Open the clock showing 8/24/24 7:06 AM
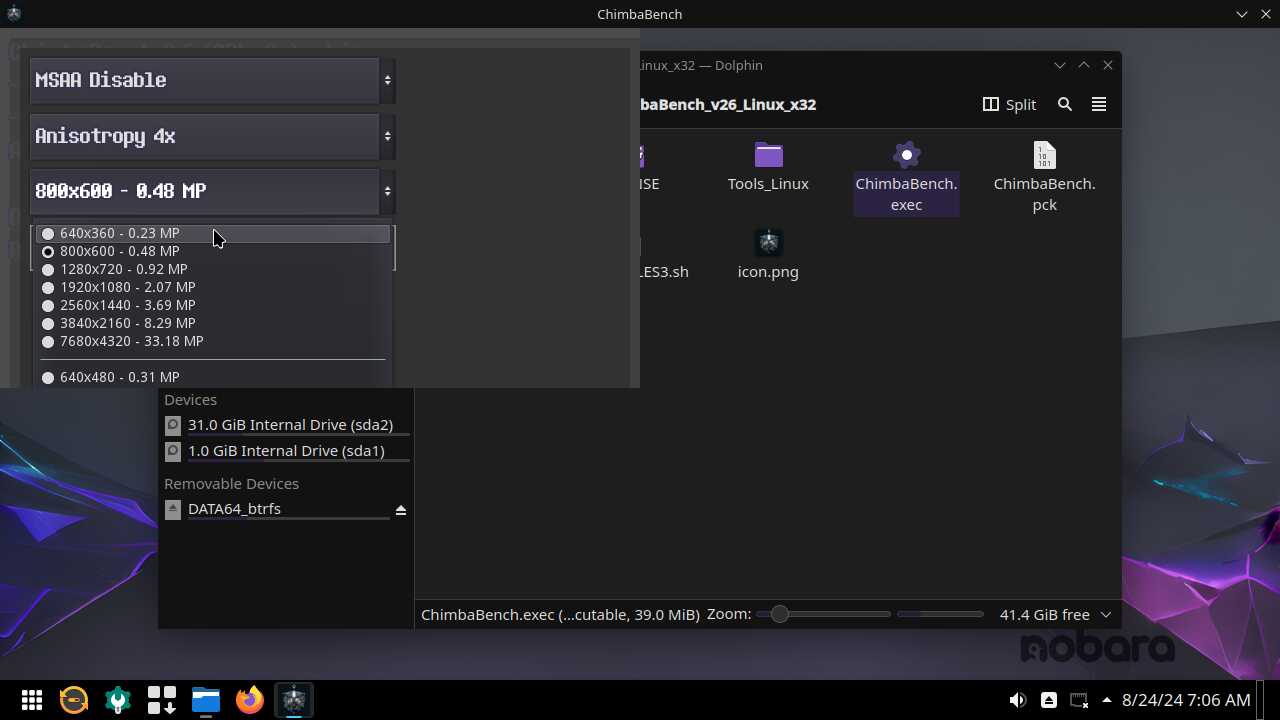This screenshot has height=720, width=1280. 1187,700
